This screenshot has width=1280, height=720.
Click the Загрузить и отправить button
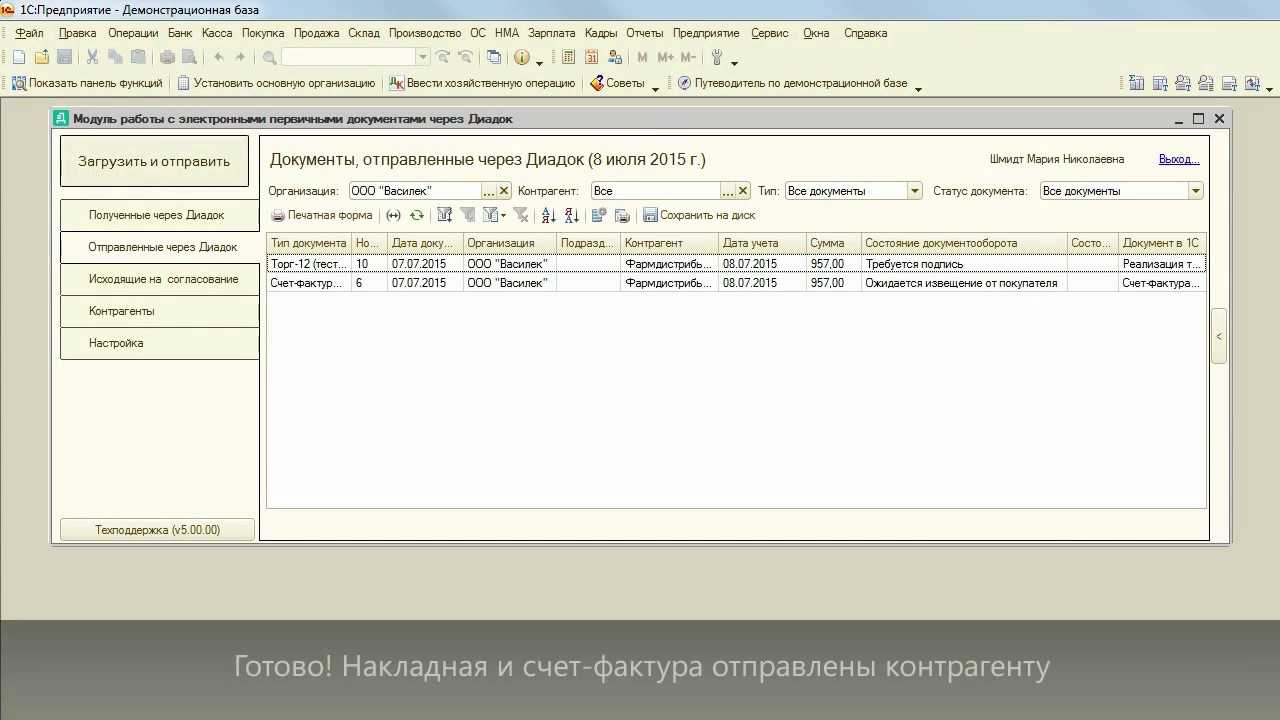[x=154, y=161]
